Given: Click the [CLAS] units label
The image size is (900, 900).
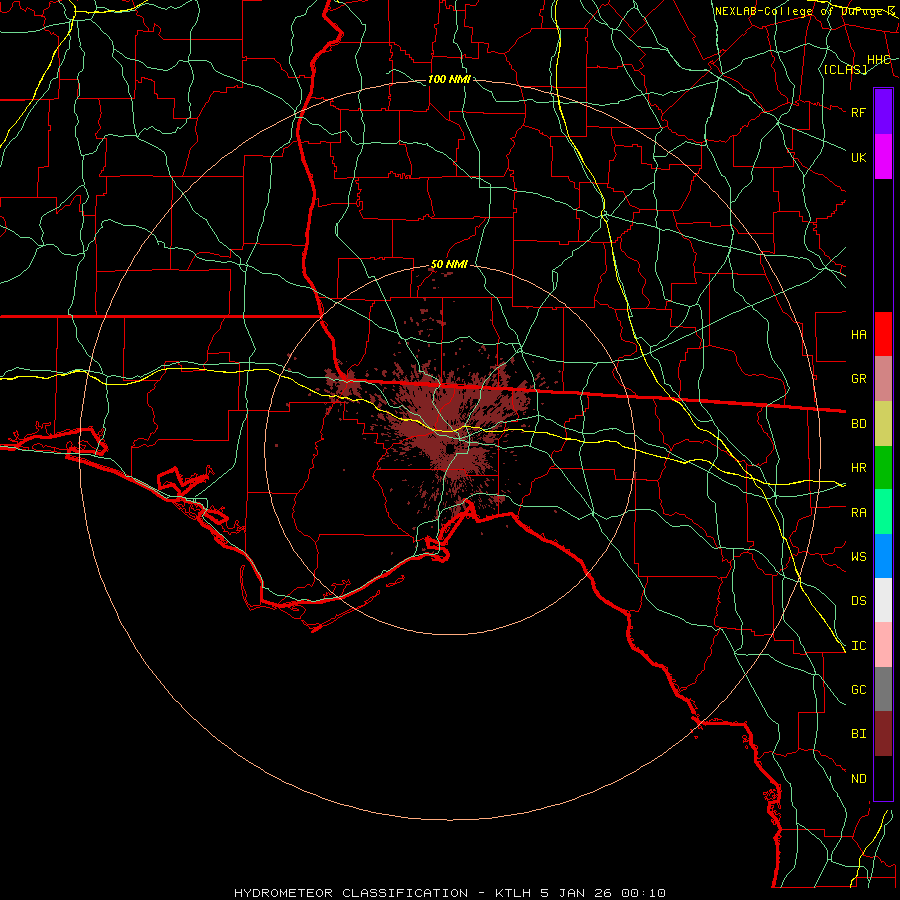Looking at the screenshot, I should 845,69.
